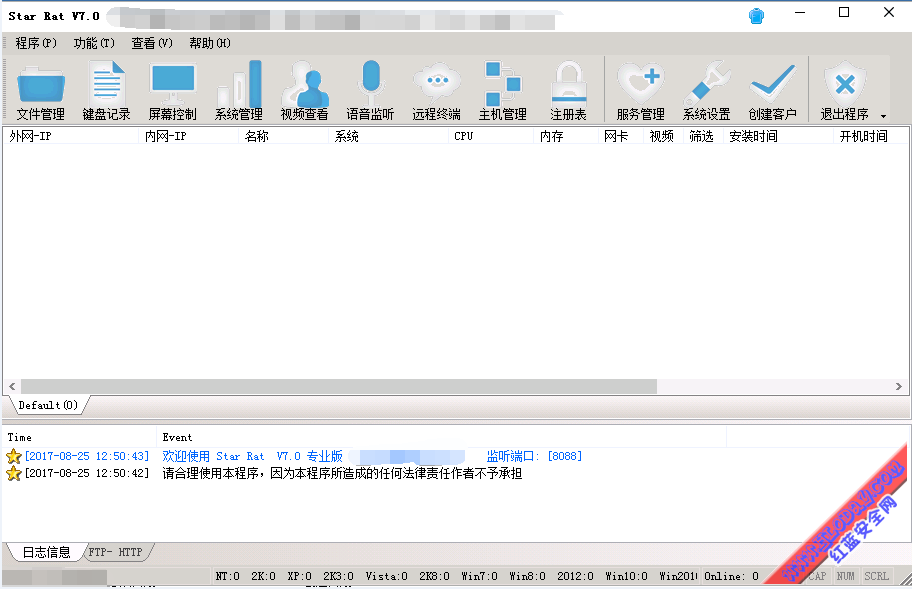Click the 系统 column header
Screen dimensions: 912x589
389,136
